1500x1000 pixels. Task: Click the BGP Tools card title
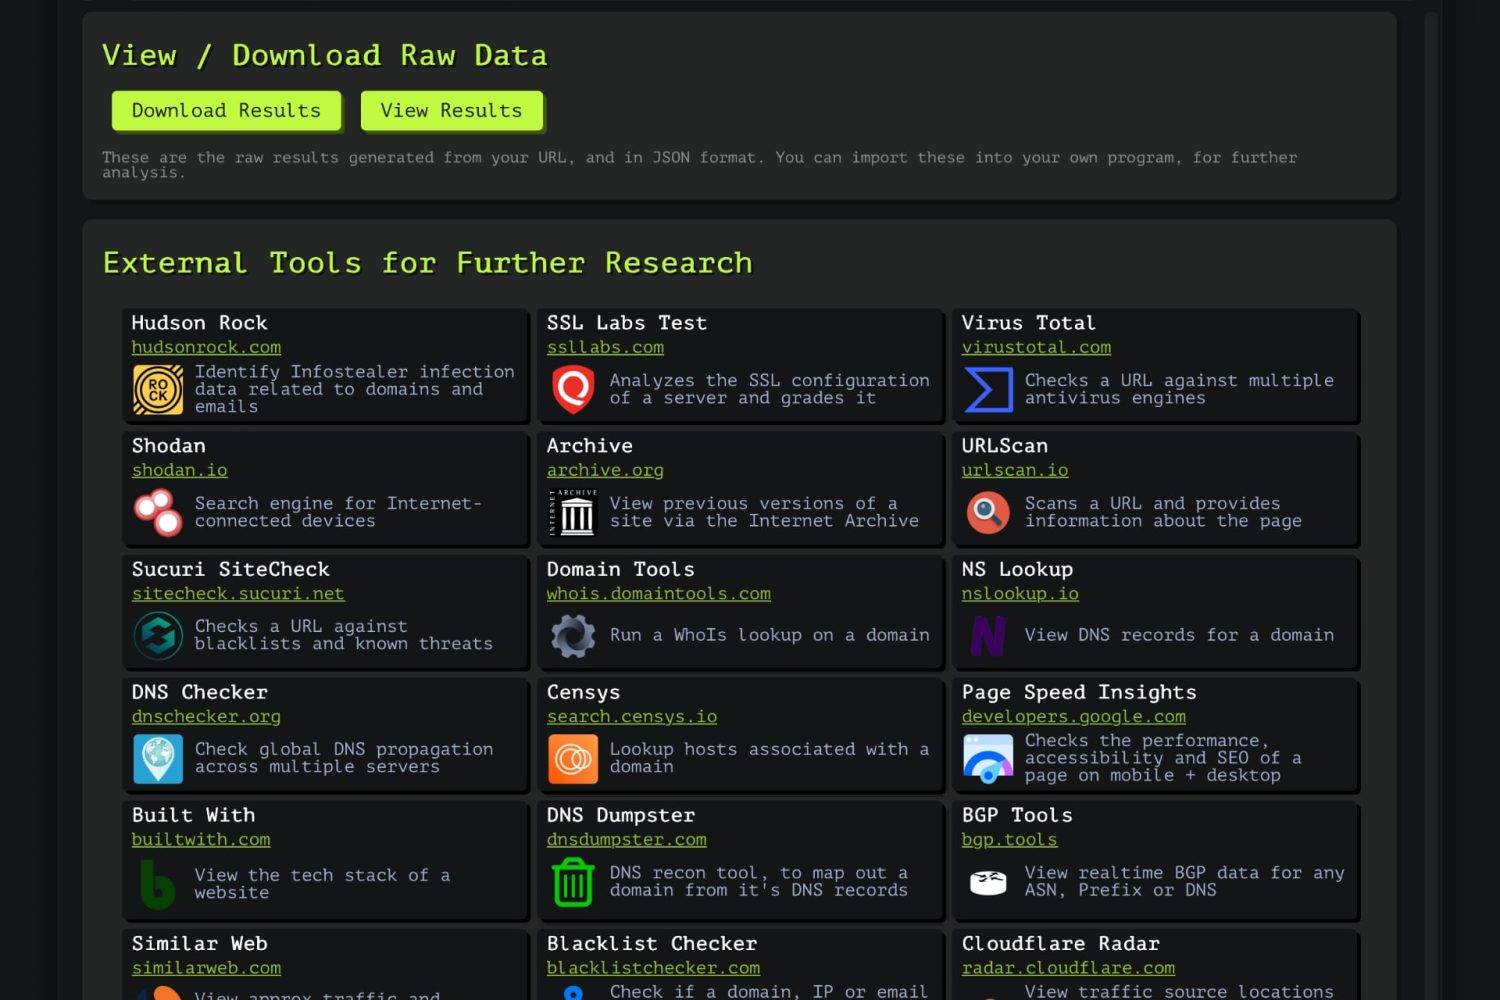(x=1017, y=815)
